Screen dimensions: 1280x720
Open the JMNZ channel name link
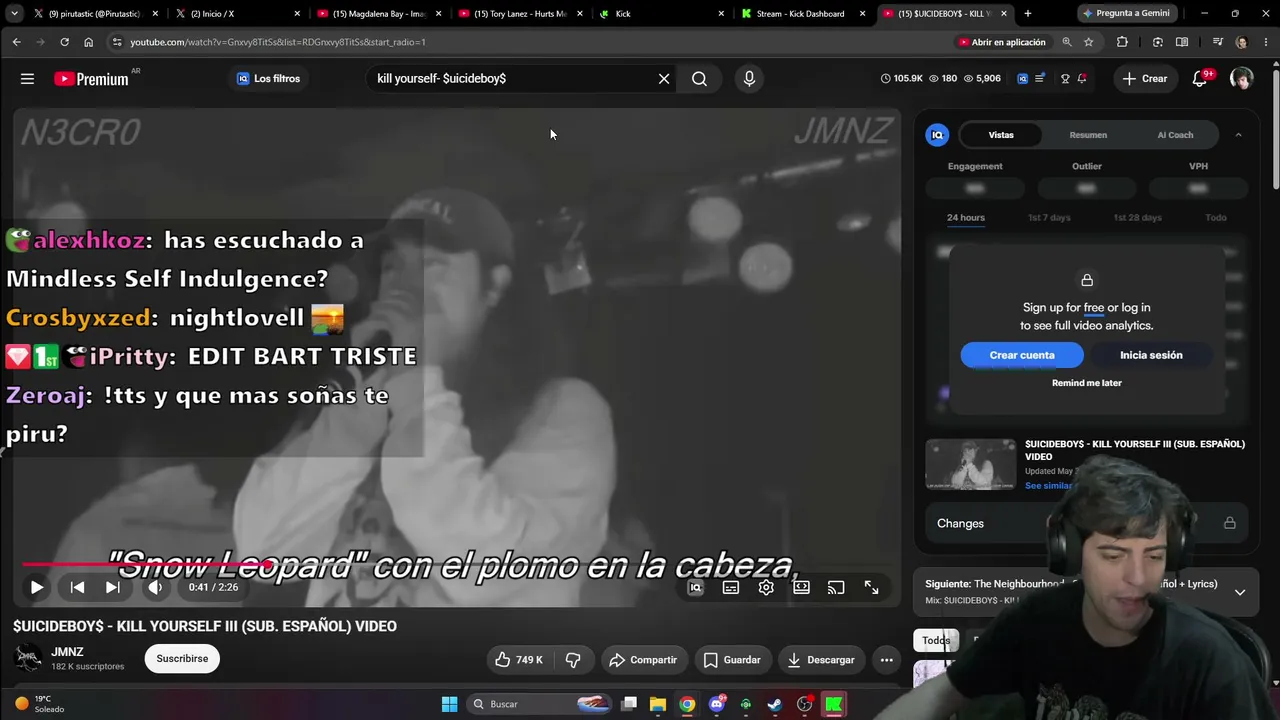pos(68,652)
